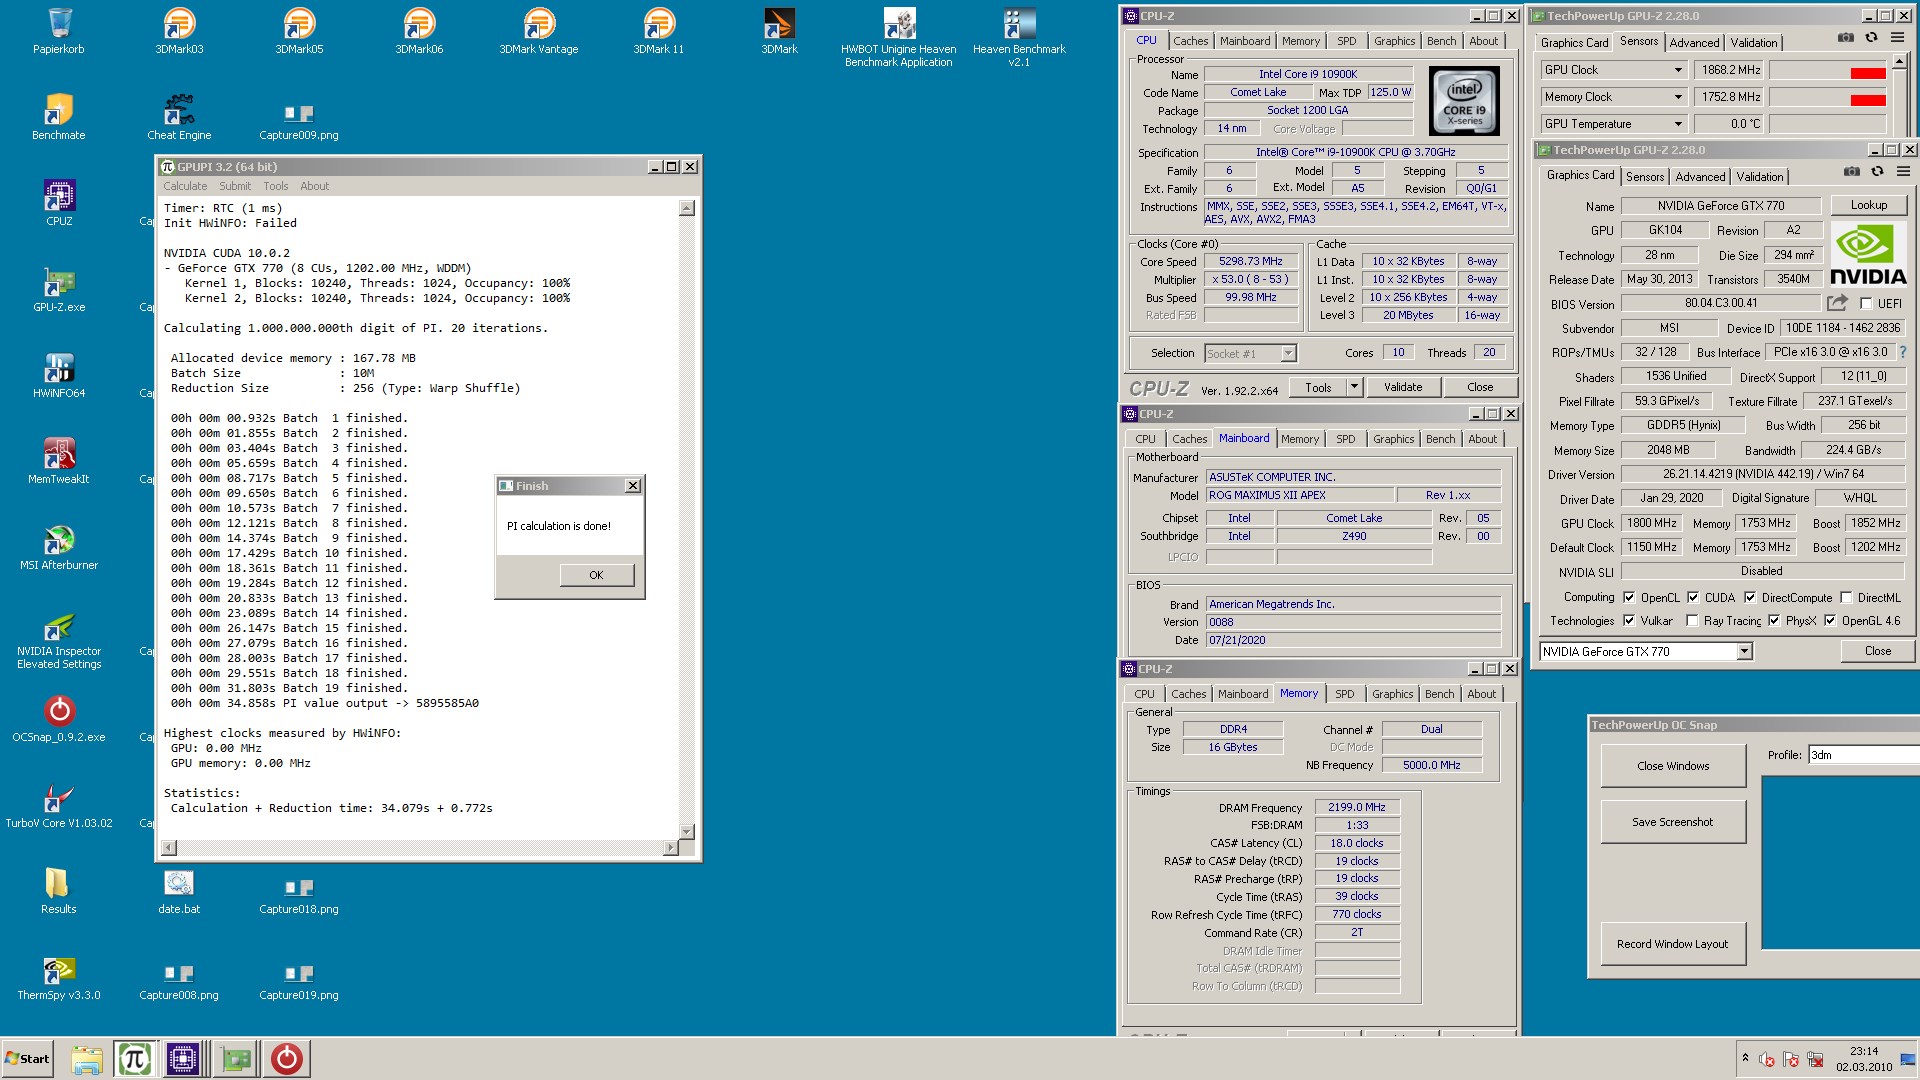Open the CPU-Z Socket #1 selection dropdown
The width and height of the screenshot is (1920, 1080).
[x=1288, y=353]
